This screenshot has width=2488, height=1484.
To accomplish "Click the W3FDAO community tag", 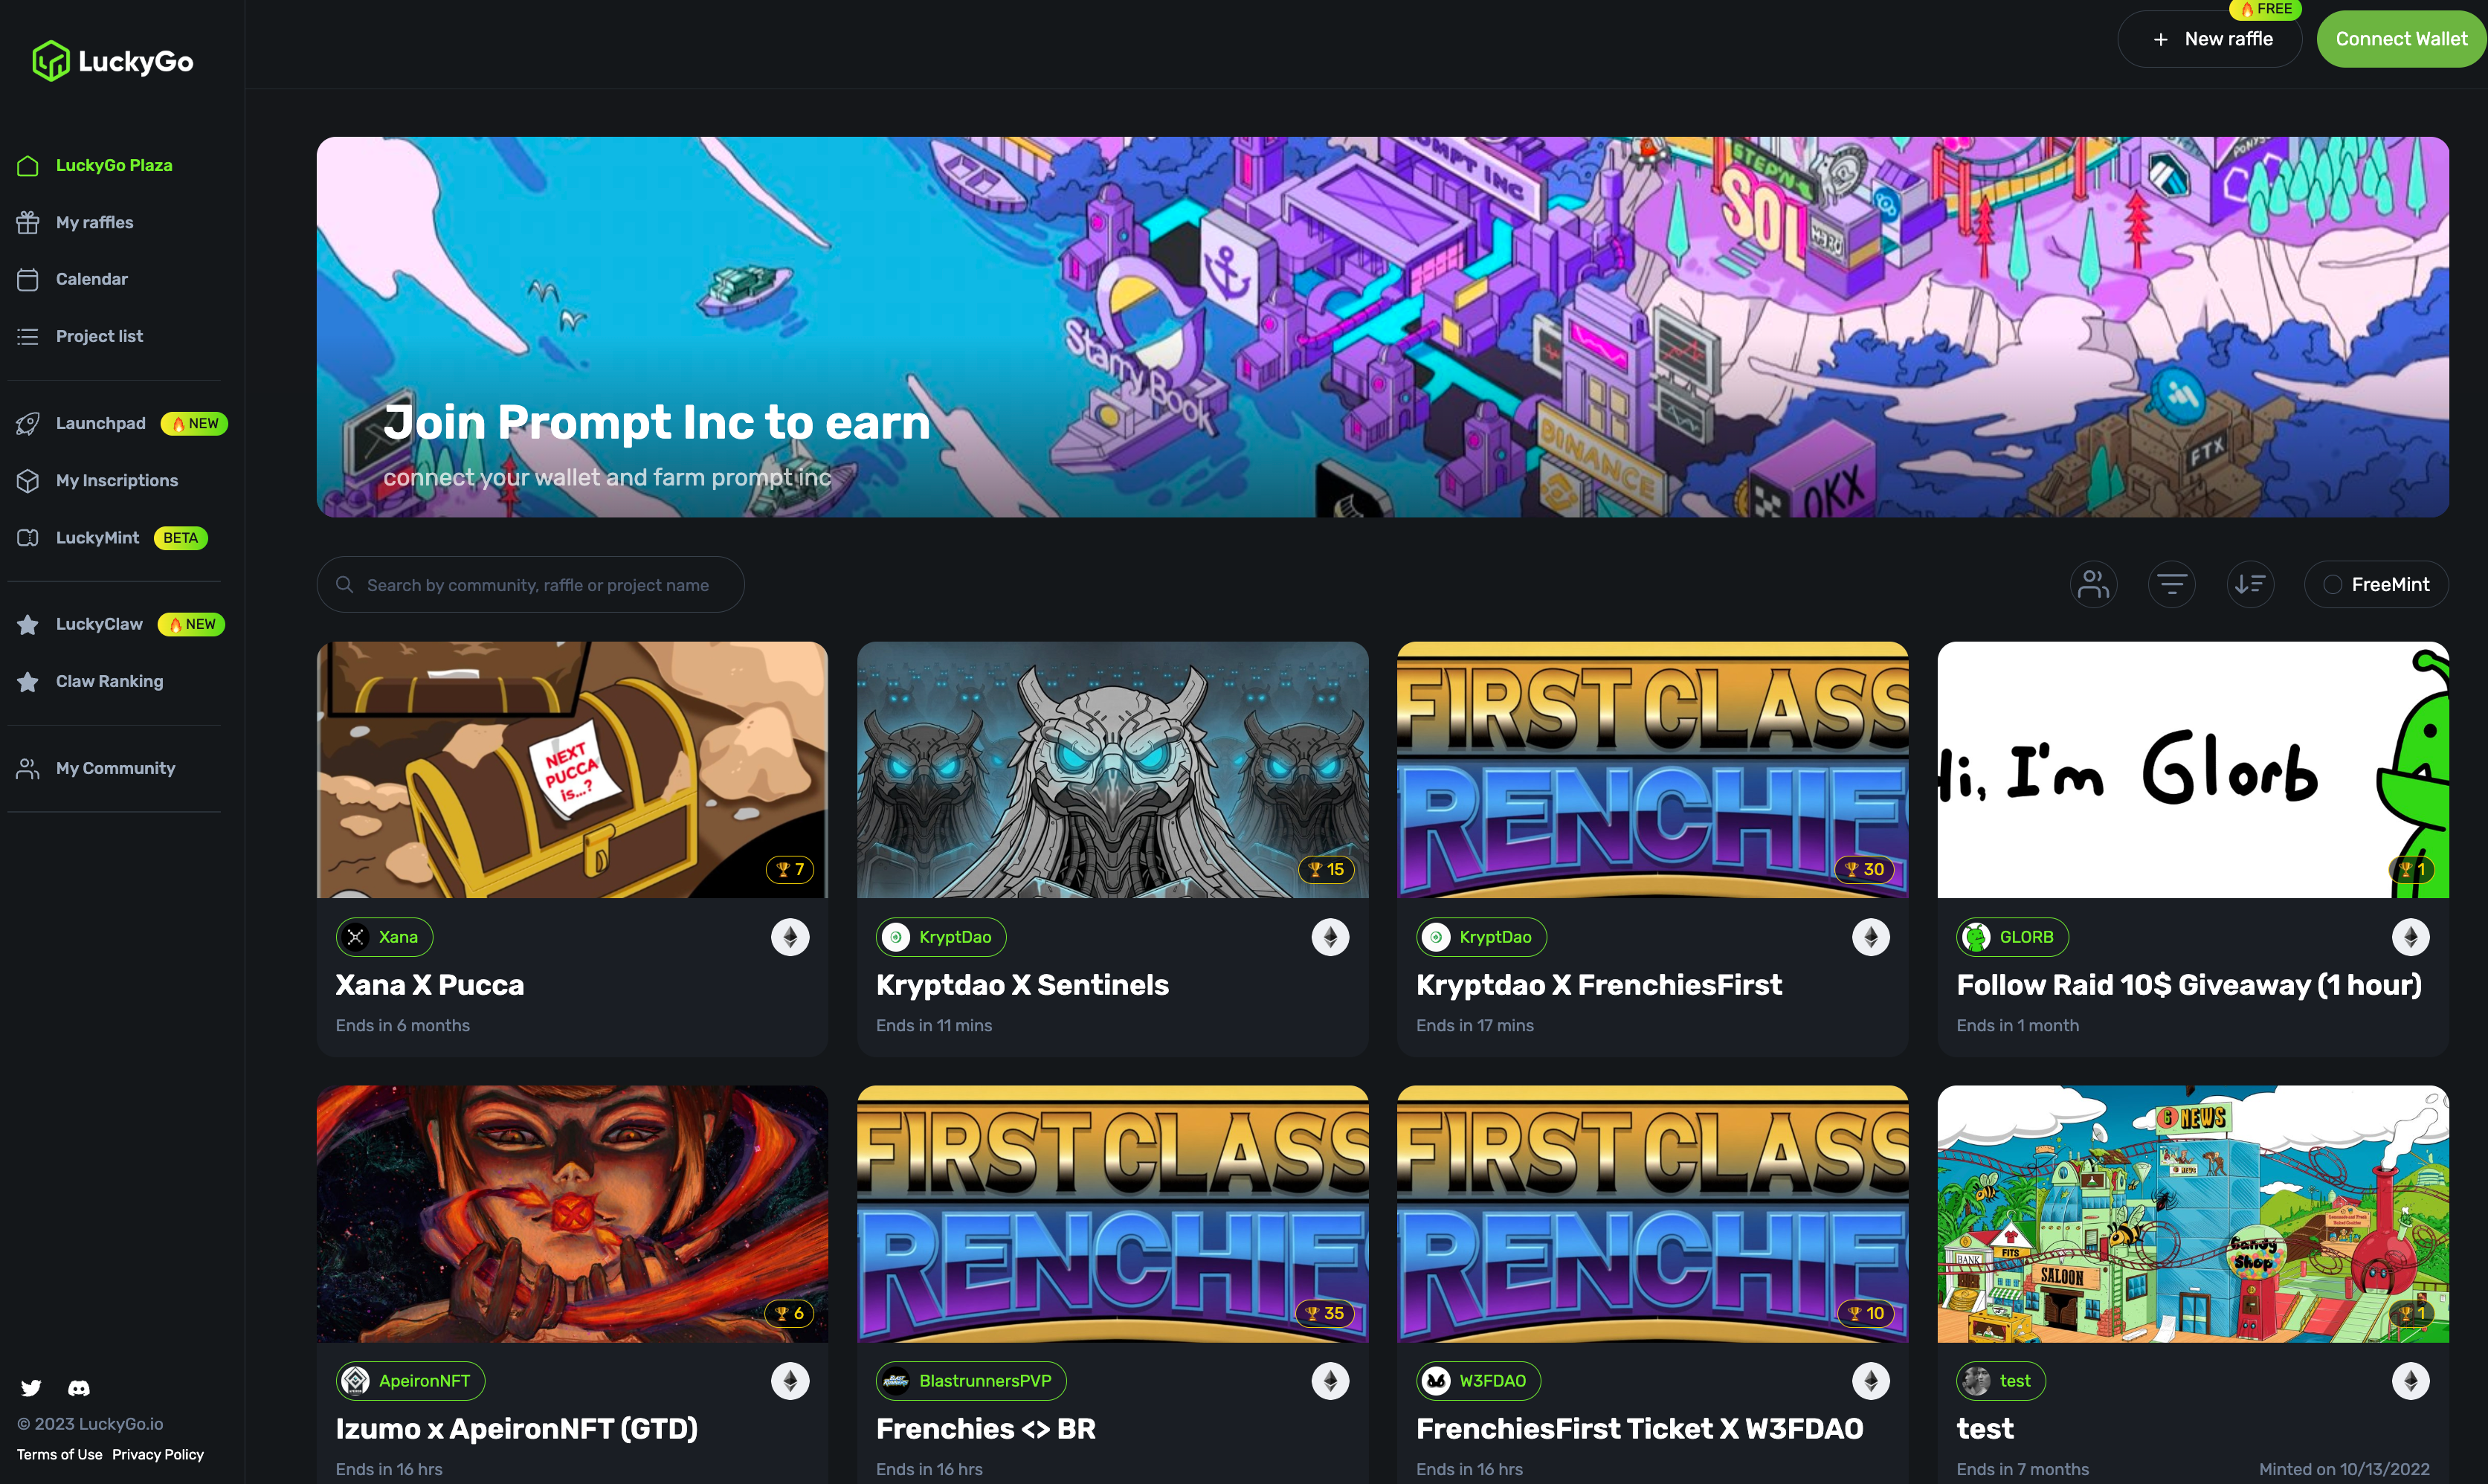I will pyautogui.click(x=1478, y=1381).
